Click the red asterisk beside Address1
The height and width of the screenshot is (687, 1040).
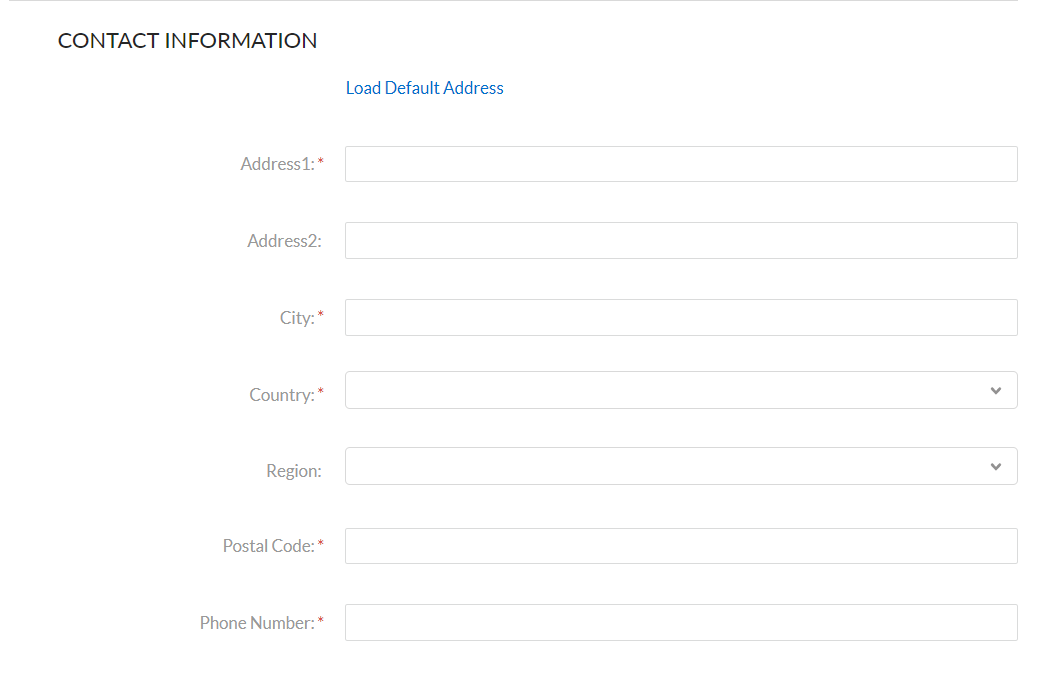click(x=321, y=163)
